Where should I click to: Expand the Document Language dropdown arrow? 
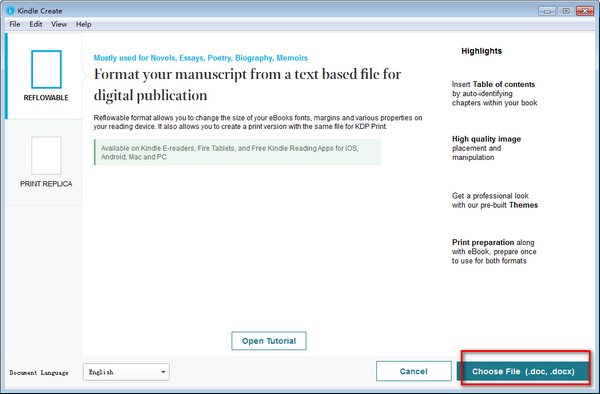click(163, 372)
